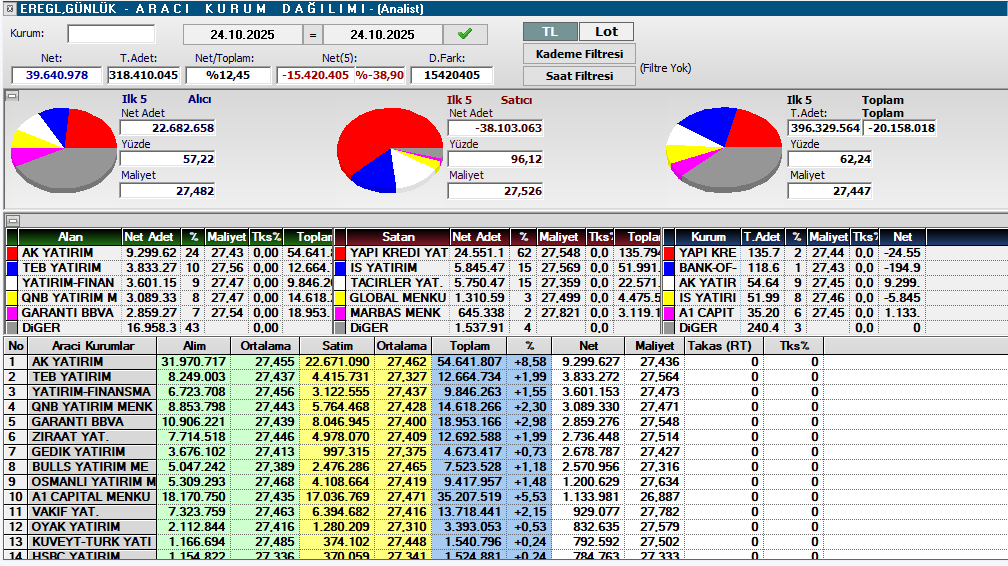Open Saat Filtresi
The width and height of the screenshot is (1008, 566).
(x=579, y=76)
